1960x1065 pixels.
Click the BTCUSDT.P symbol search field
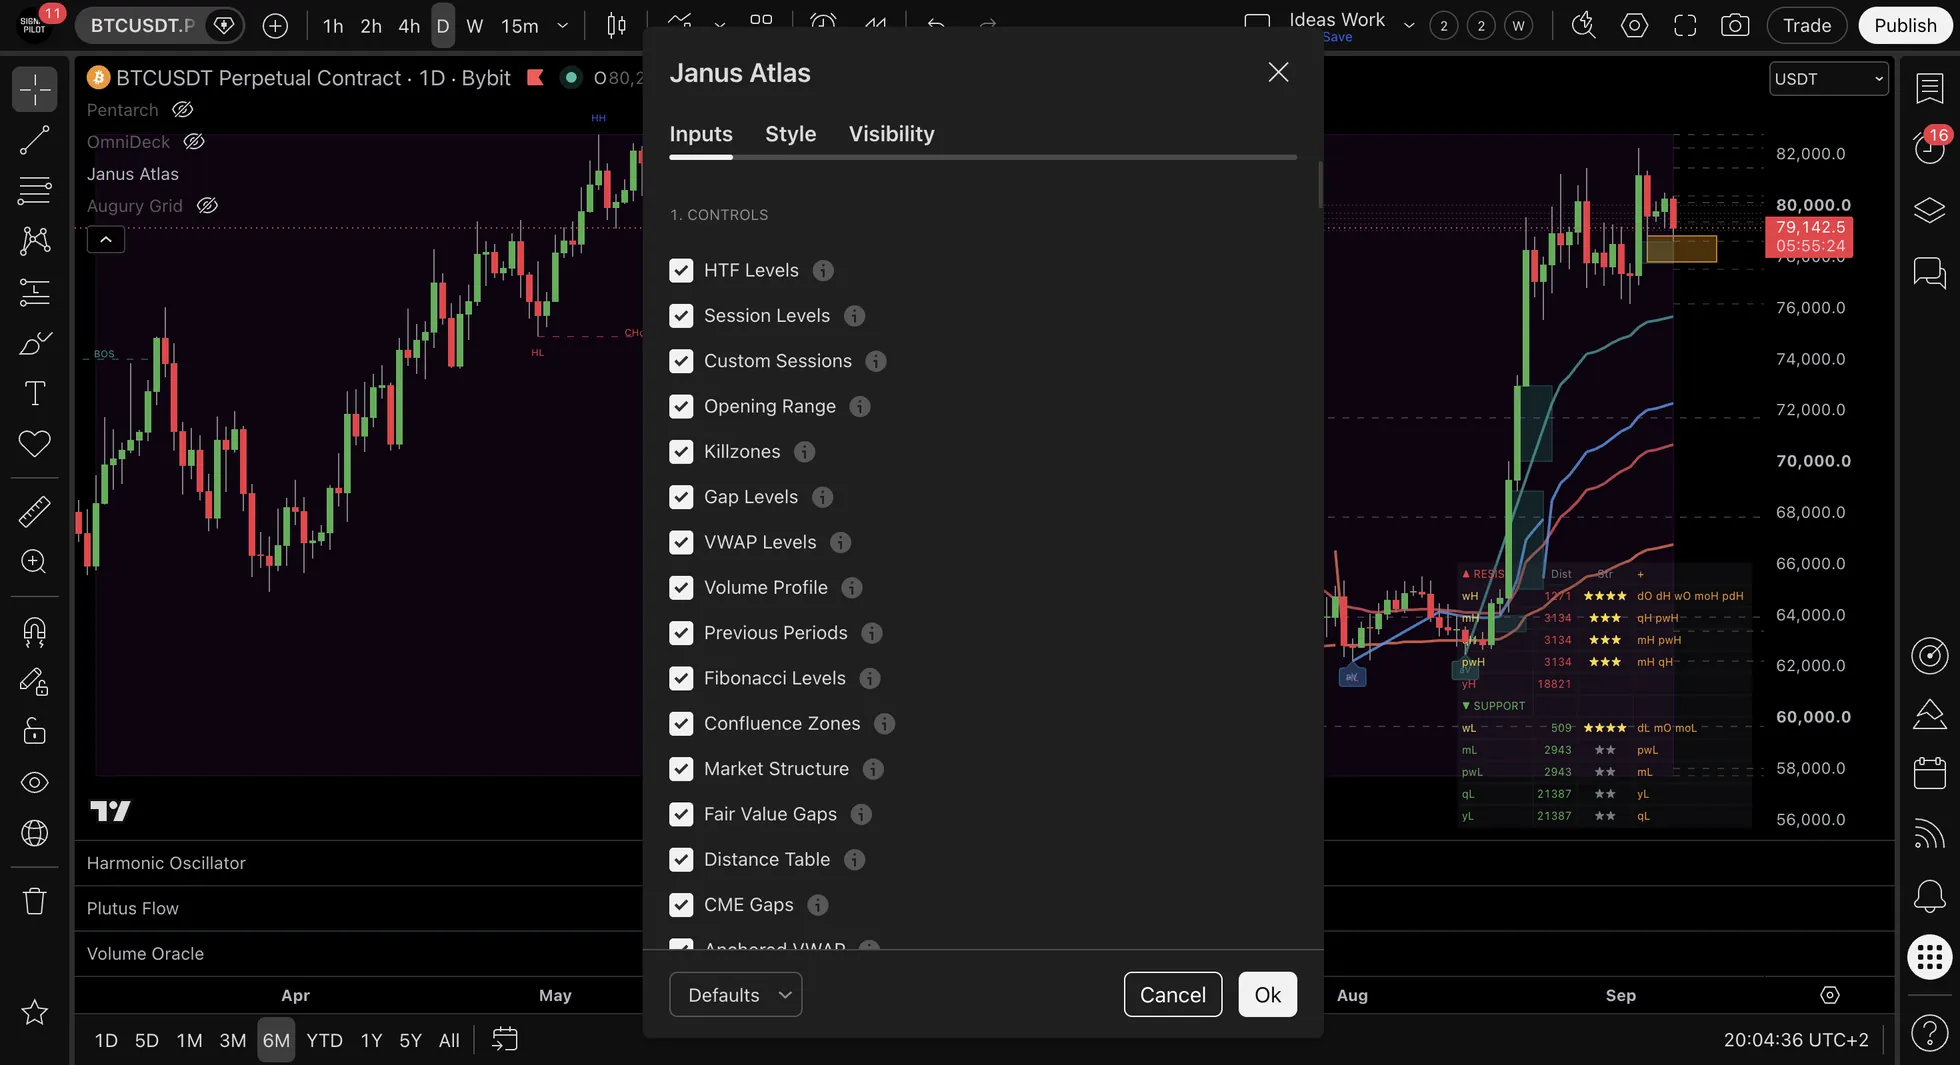pos(142,25)
